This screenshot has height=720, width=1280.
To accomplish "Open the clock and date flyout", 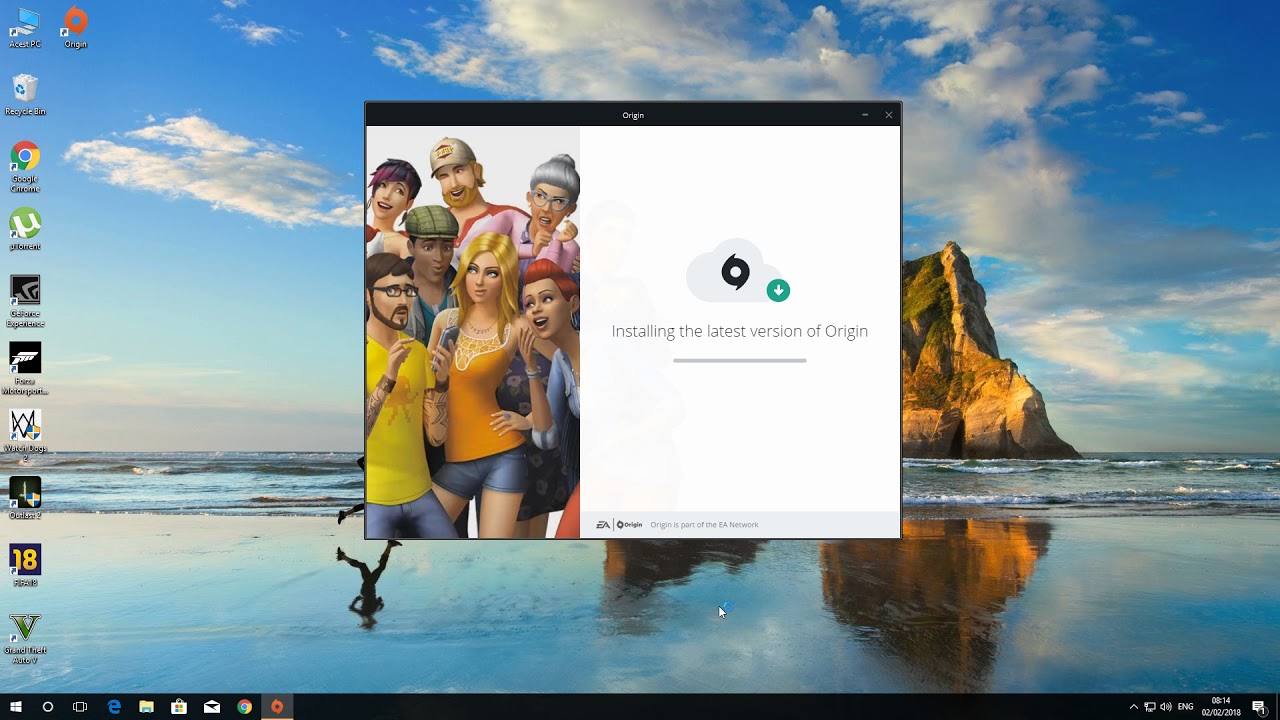I will pos(1221,707).
